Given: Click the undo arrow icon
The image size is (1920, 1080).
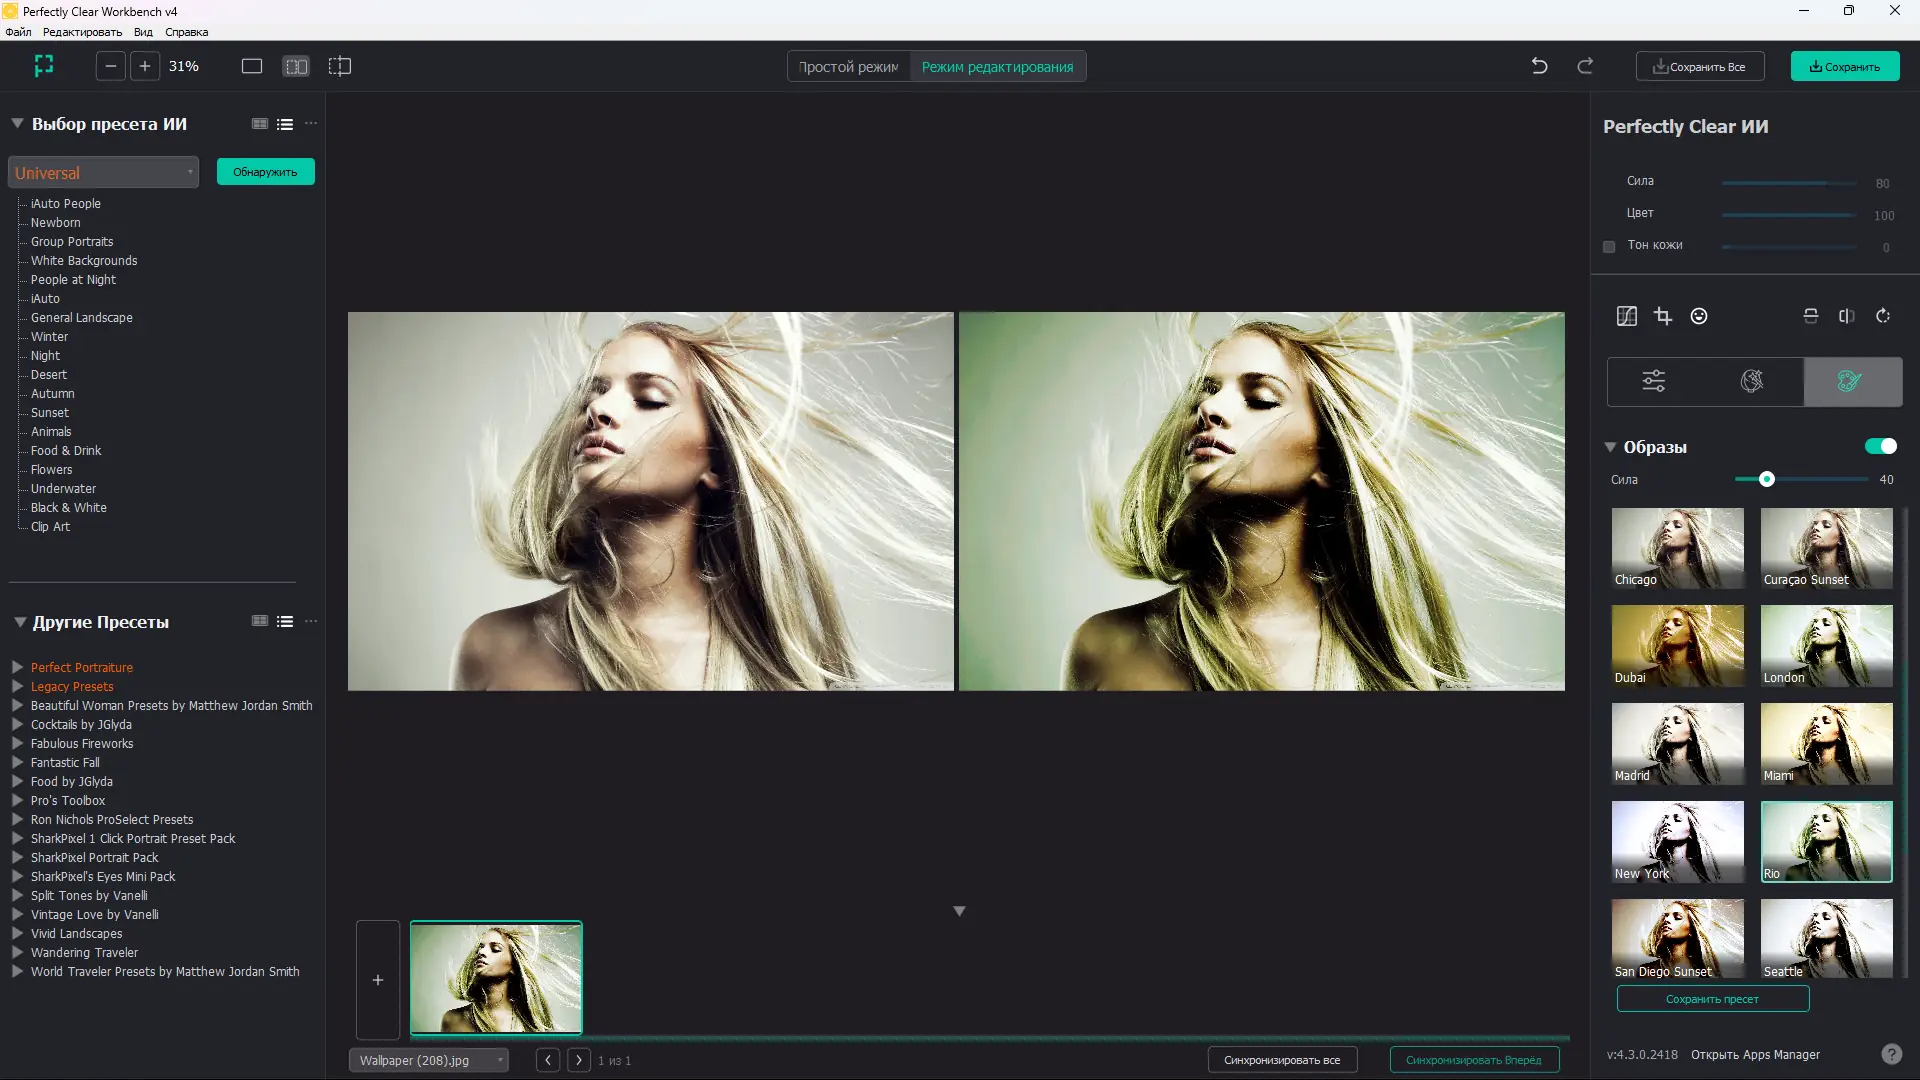Looking at the screenshot, I should [x=1539, y=66].
